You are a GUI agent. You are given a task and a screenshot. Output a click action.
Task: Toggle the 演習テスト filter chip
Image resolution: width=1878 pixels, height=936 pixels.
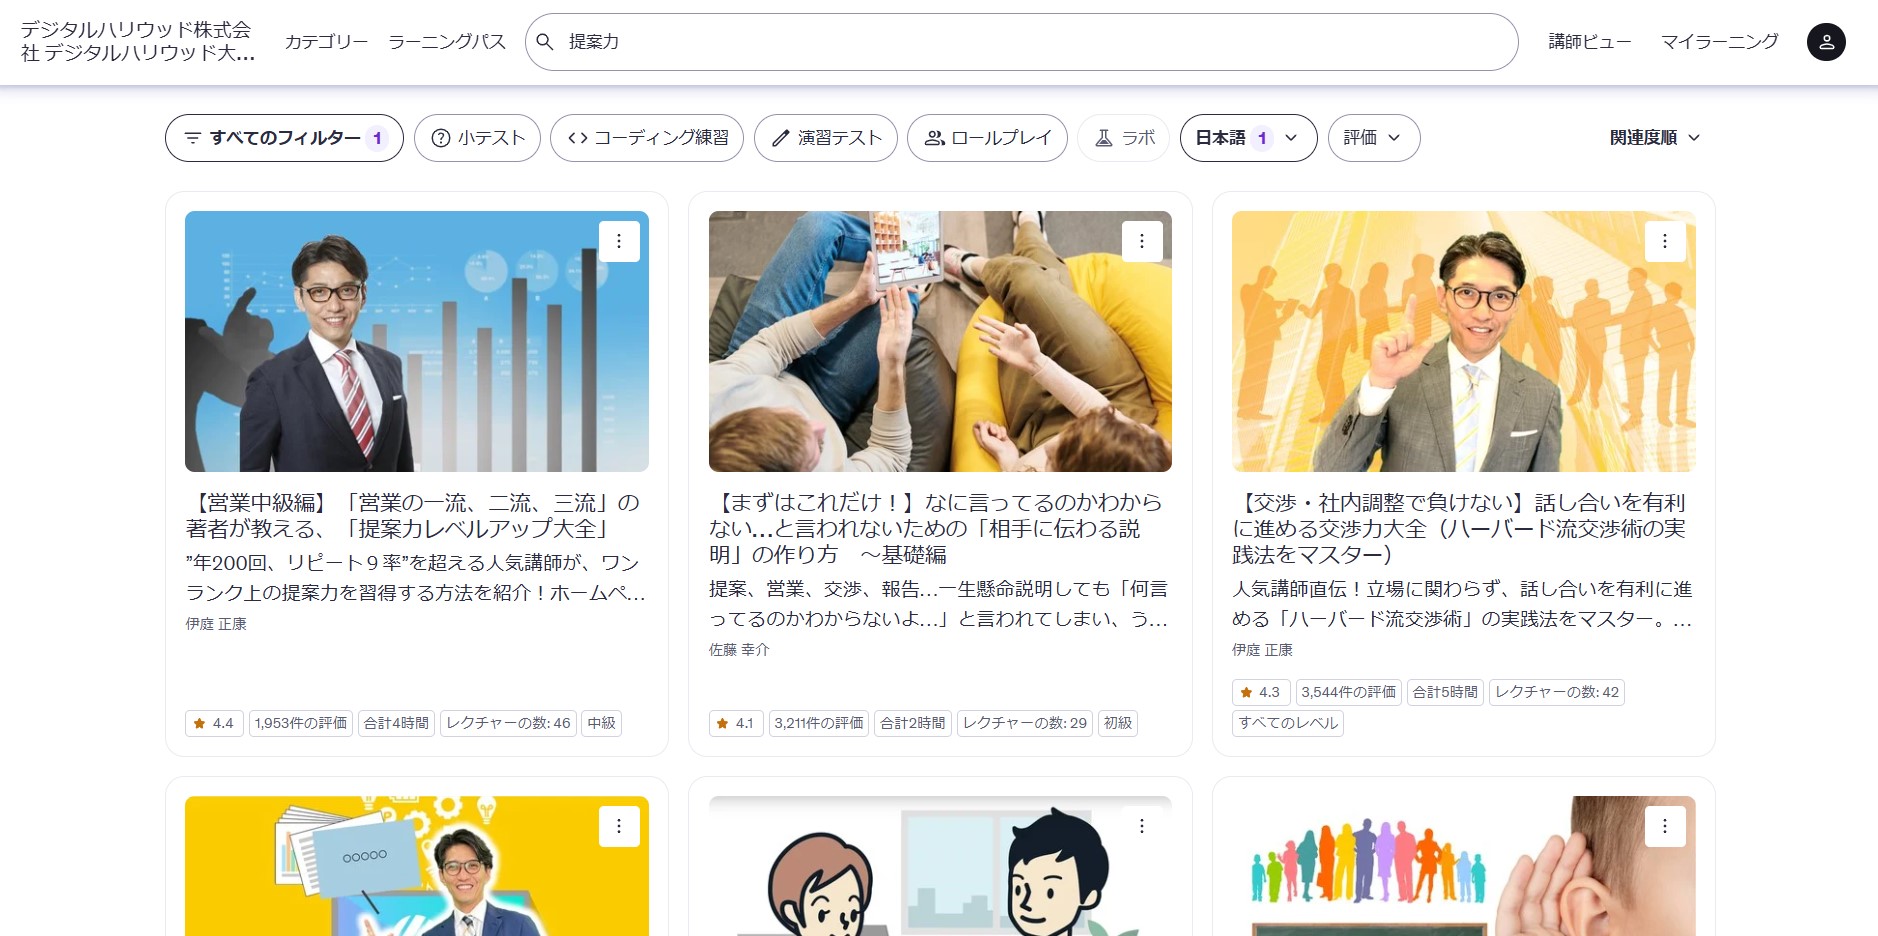(x=825, y=138)
